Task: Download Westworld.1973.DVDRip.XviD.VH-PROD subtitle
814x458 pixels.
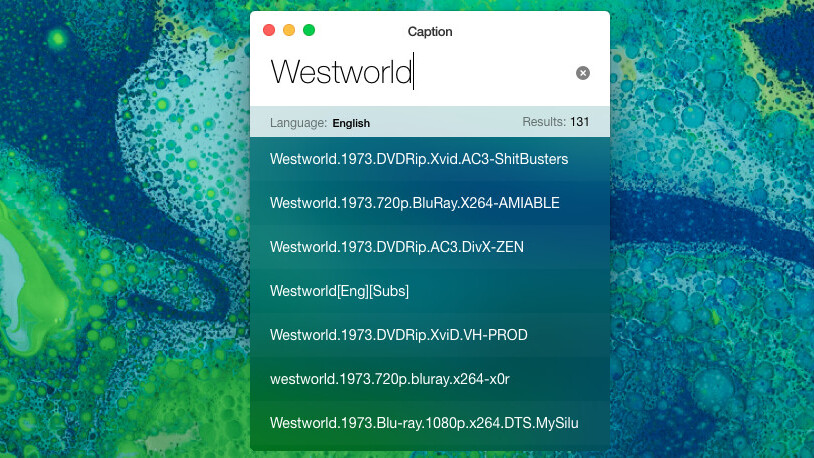Action: pos(398,335)
